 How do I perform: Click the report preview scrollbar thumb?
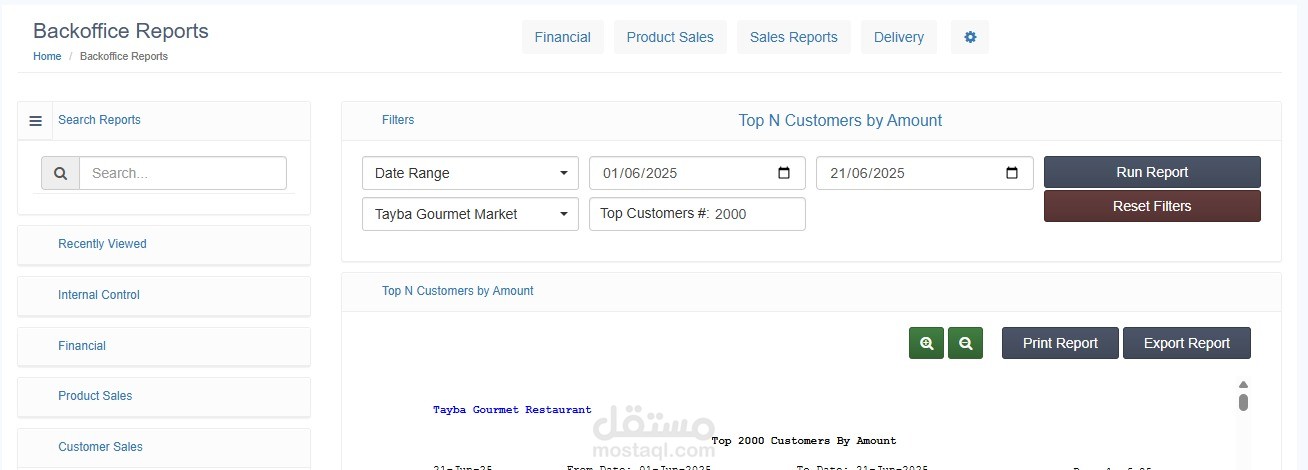pyautogui.click(x=1243, y=402)
